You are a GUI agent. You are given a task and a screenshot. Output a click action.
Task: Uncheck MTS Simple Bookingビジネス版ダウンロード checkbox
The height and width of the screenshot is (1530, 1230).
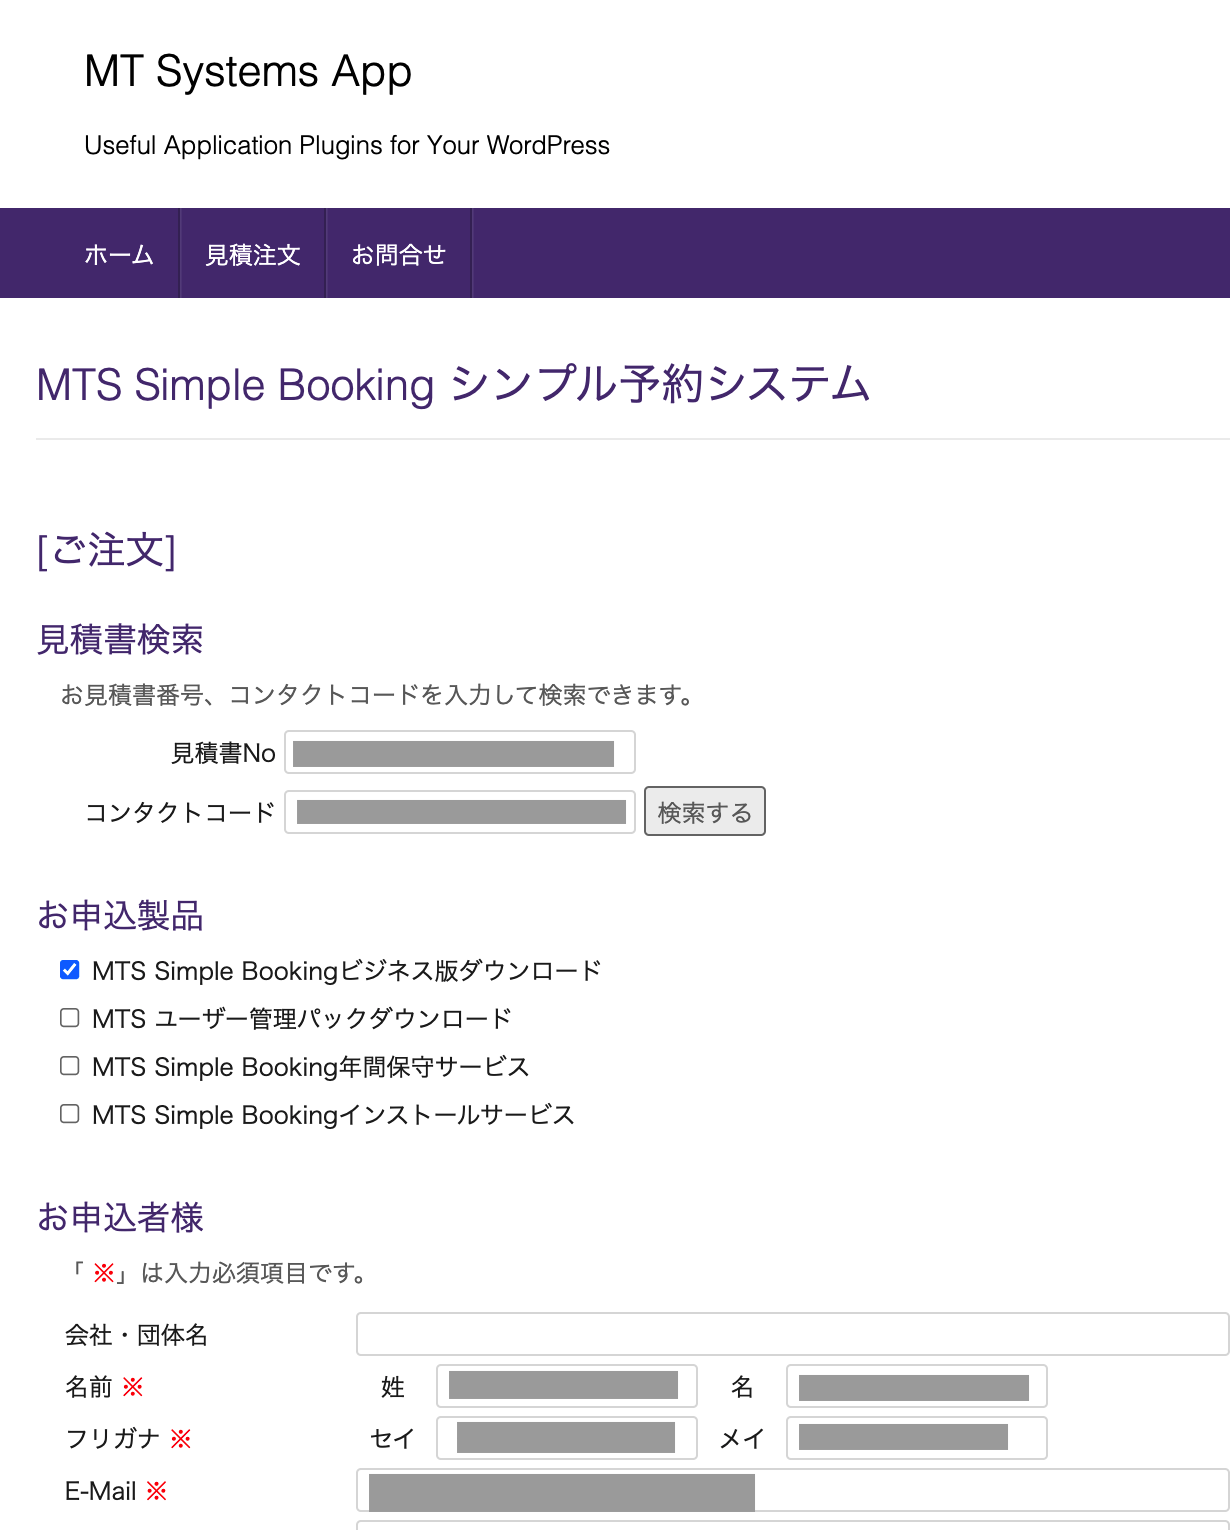click(70, 970)
